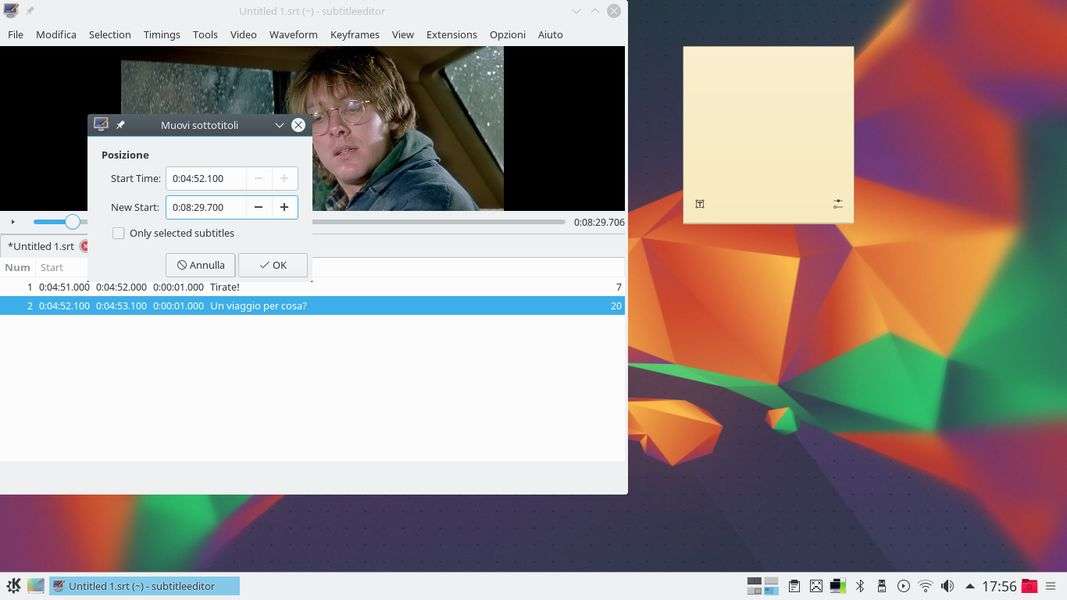Click end time 0:04:53.100 cell
Screen dimensions: 1067x600
click(x=121, y=306)
